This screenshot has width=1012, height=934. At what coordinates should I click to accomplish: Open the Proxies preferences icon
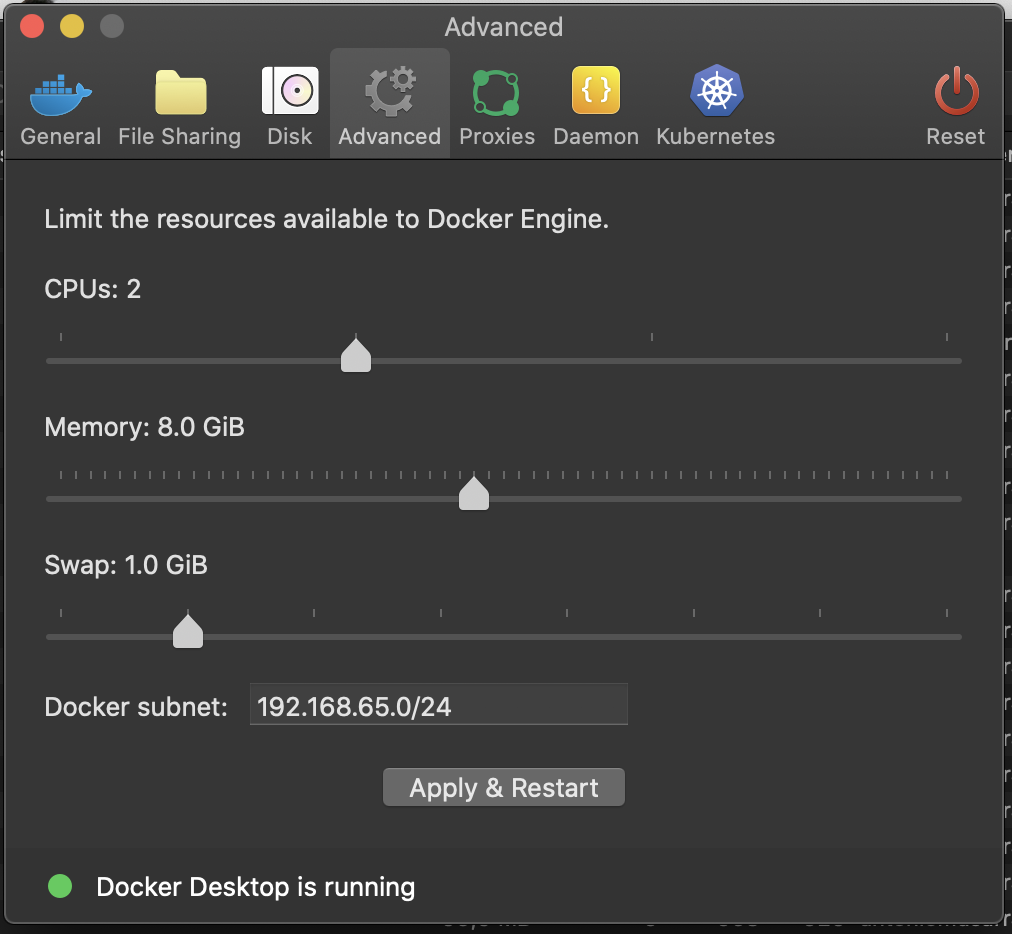point(496,93)
